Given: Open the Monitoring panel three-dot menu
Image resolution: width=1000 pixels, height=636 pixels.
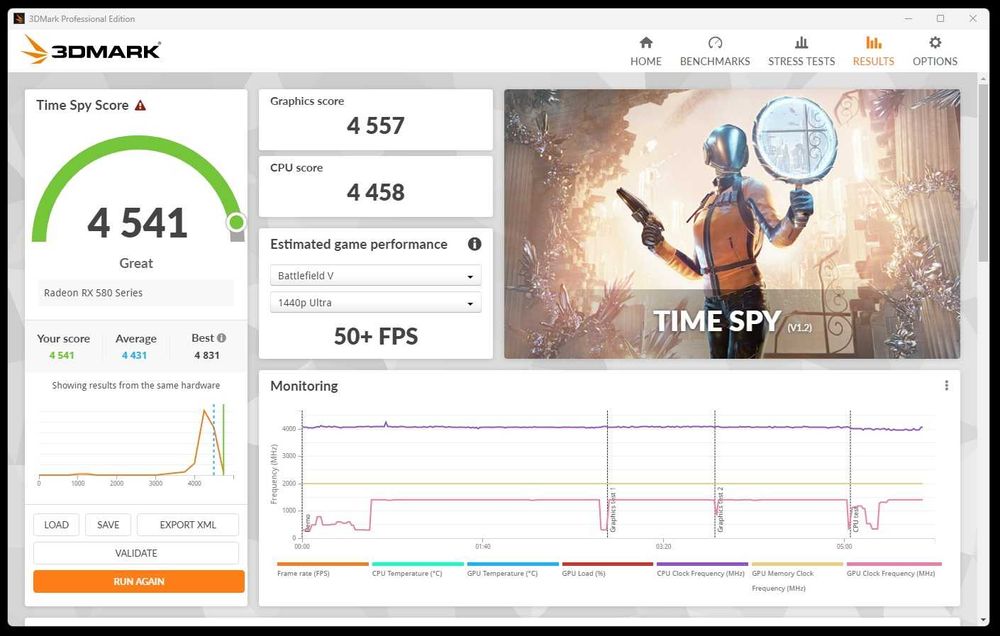Looking at the screenshot, I should pos(946,385).
